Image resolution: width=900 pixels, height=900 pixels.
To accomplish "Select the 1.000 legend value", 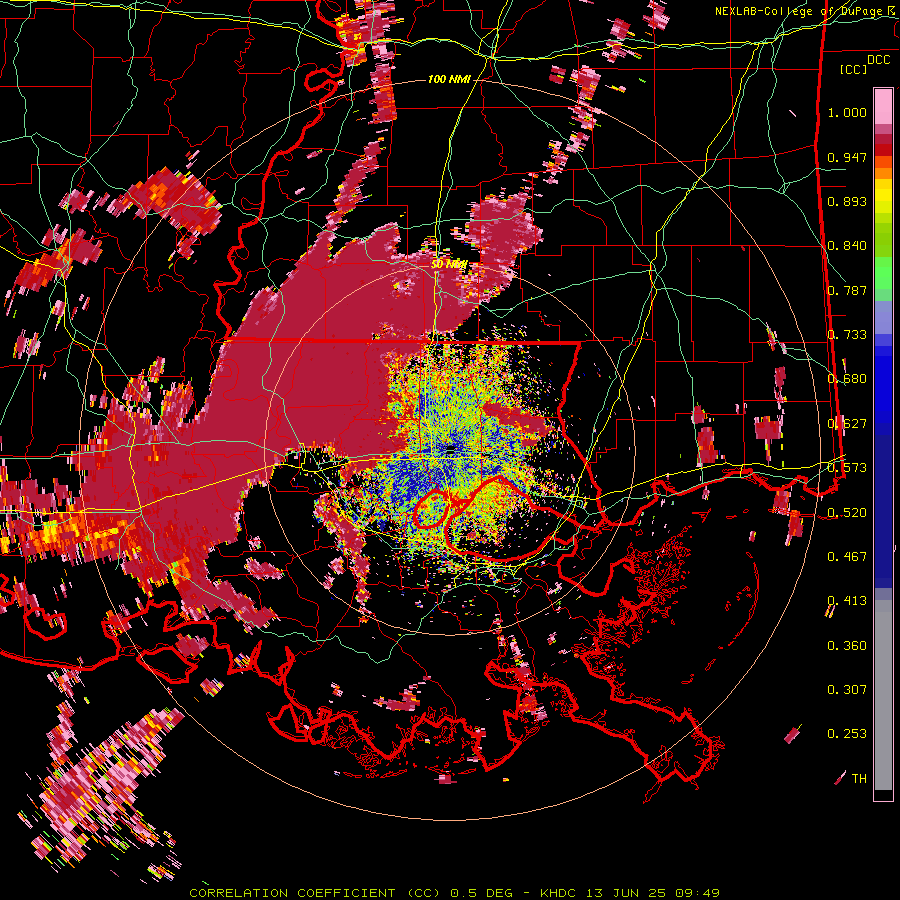I will pyautogui.click(x=847, y=112).
